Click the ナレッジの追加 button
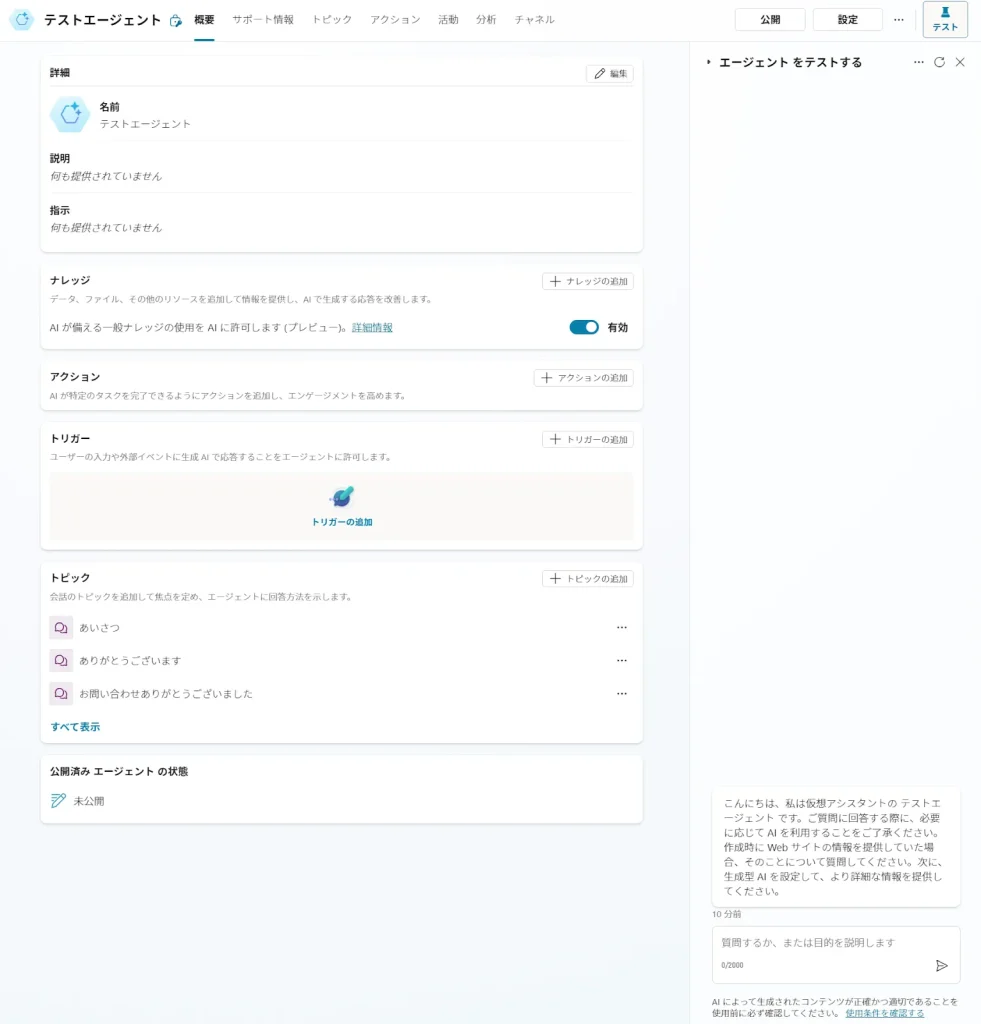This screenshot has width=981, height=1024. point(588,282)
